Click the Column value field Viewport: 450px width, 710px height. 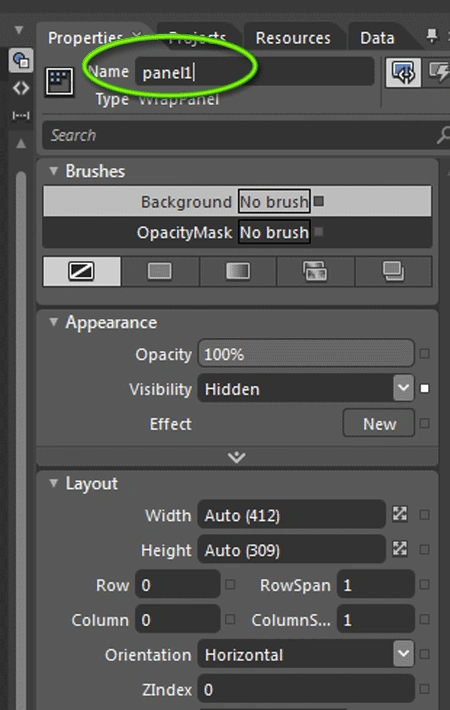(x=177, y=619)
